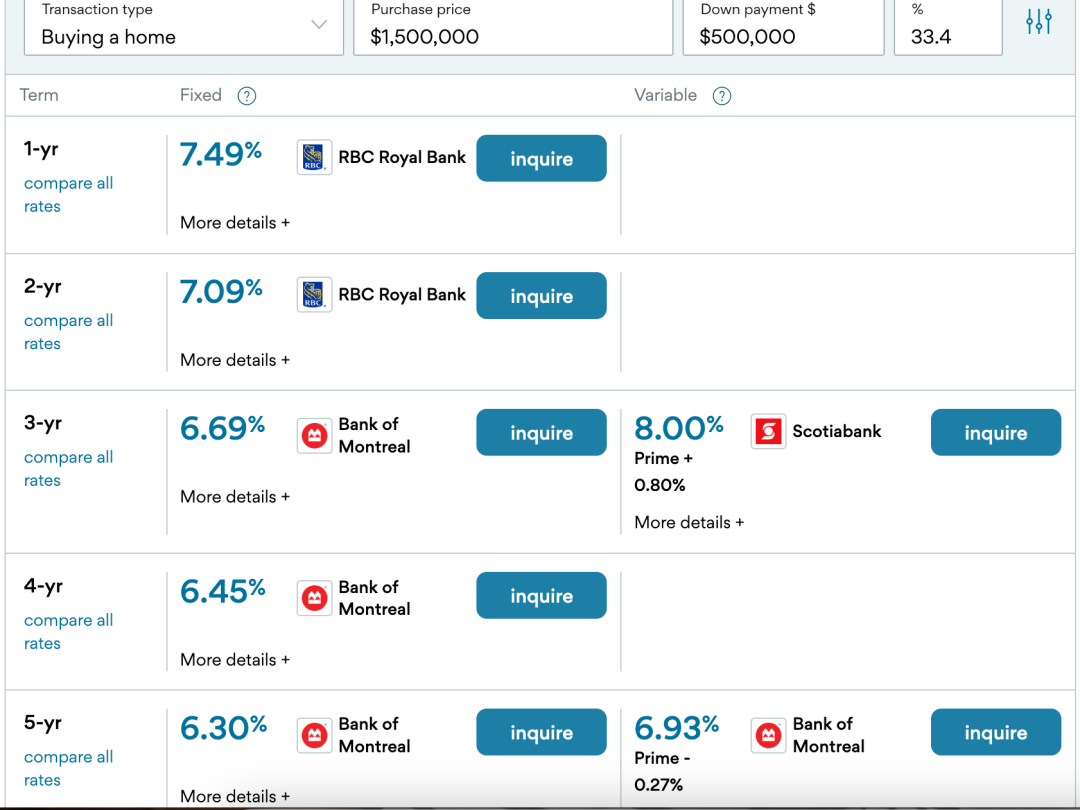Click the RBC Royal Bank logo in 1-yr row

click(x=314, y=158)
